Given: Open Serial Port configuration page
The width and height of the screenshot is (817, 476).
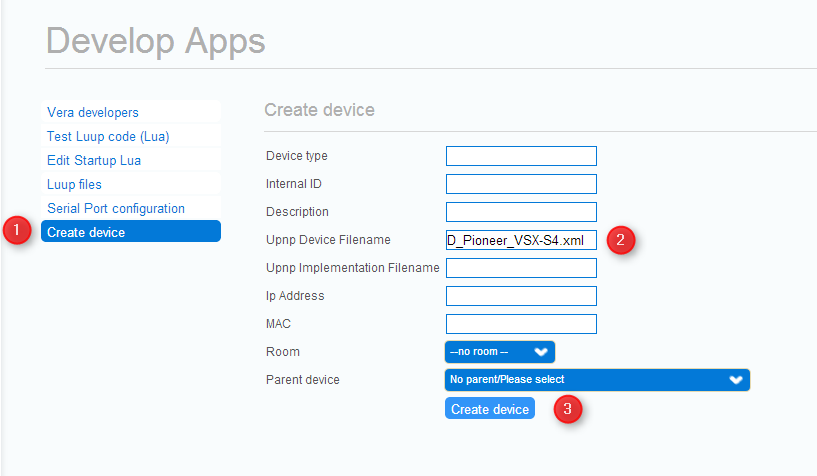Looking at the screenshot, I should 131,208.
